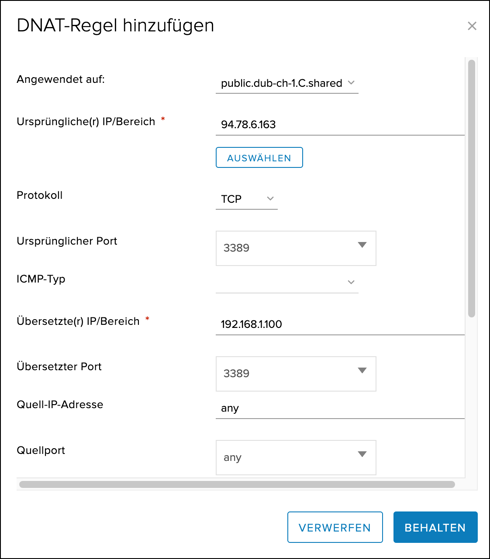Click the chevron icon beside TCP
490x559 pixels.
tap(270, 199)
